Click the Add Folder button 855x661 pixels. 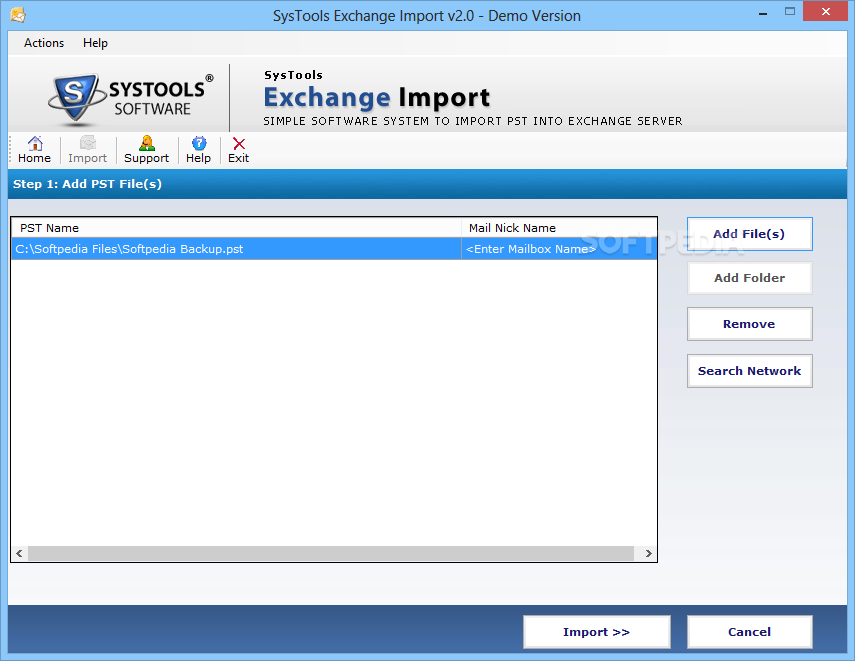750,278
